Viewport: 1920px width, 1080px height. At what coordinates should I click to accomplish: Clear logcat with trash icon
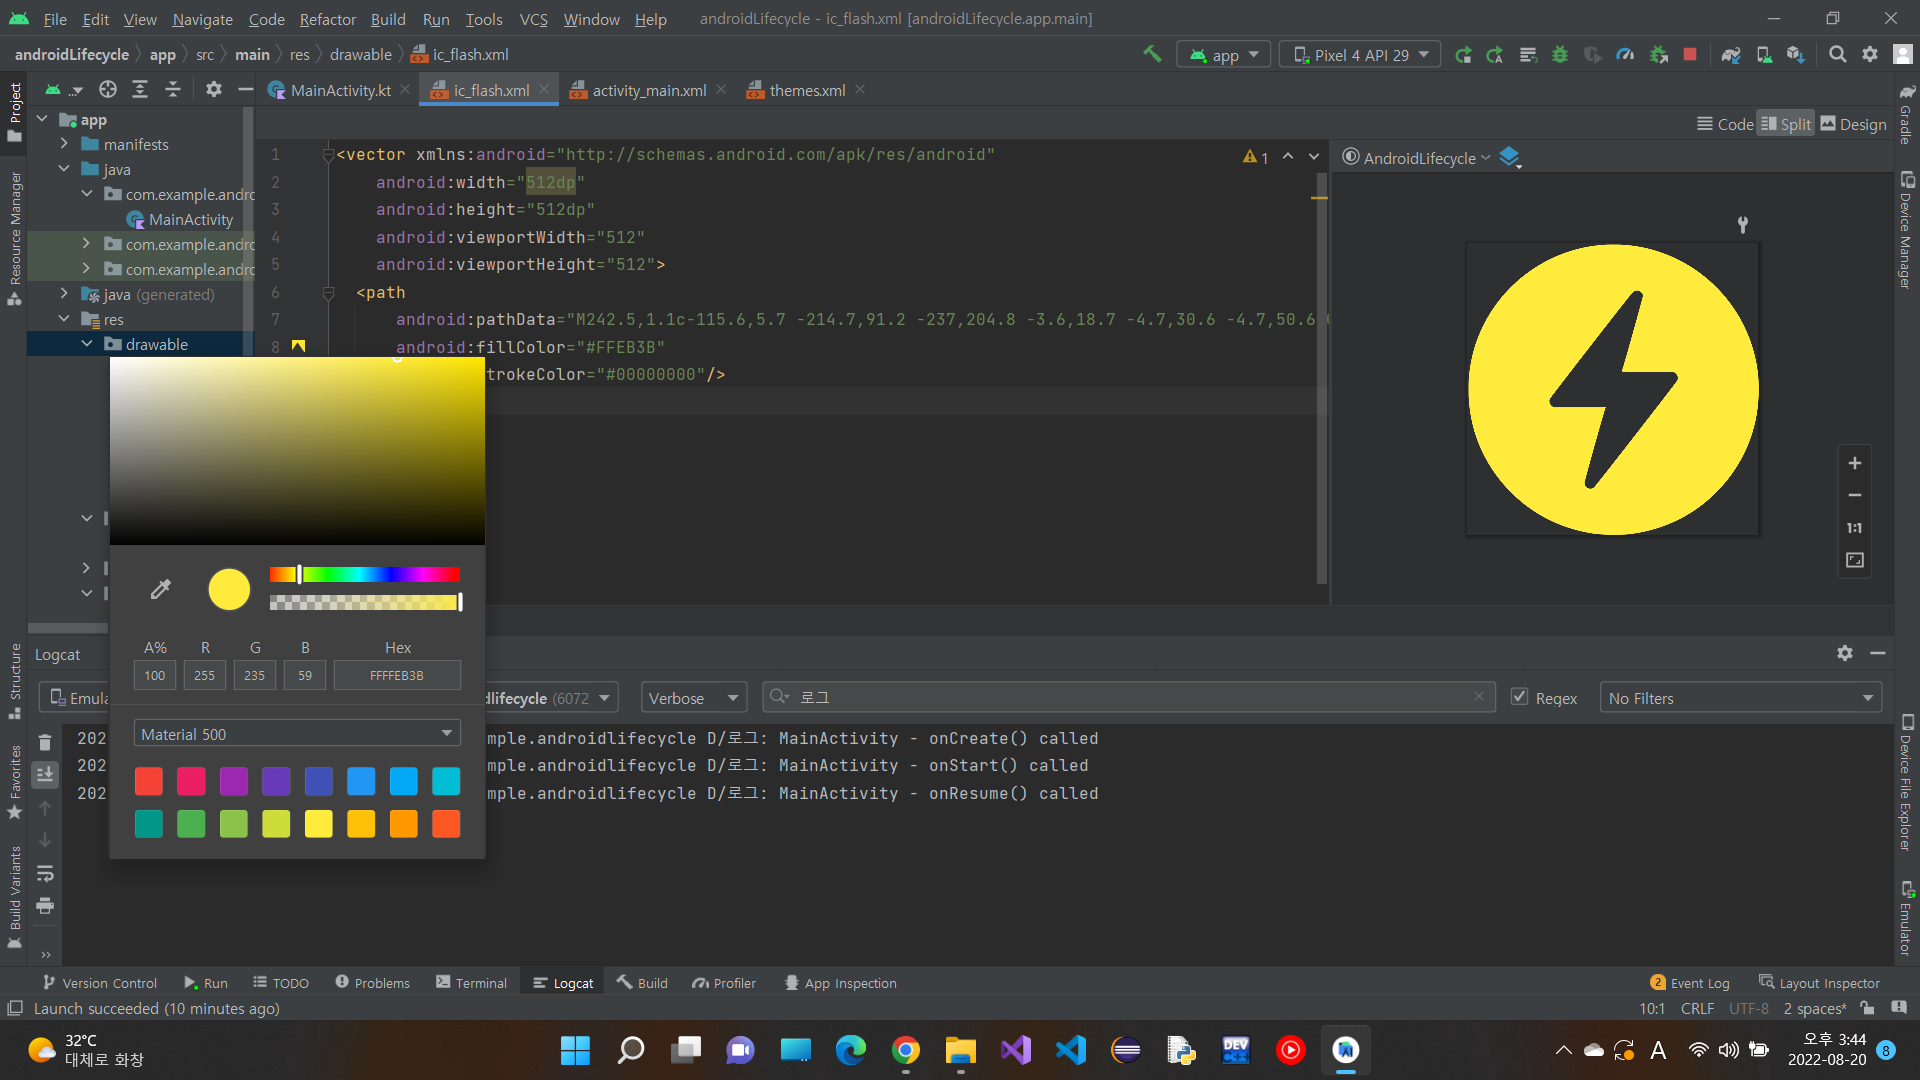[x=45, y=742]
